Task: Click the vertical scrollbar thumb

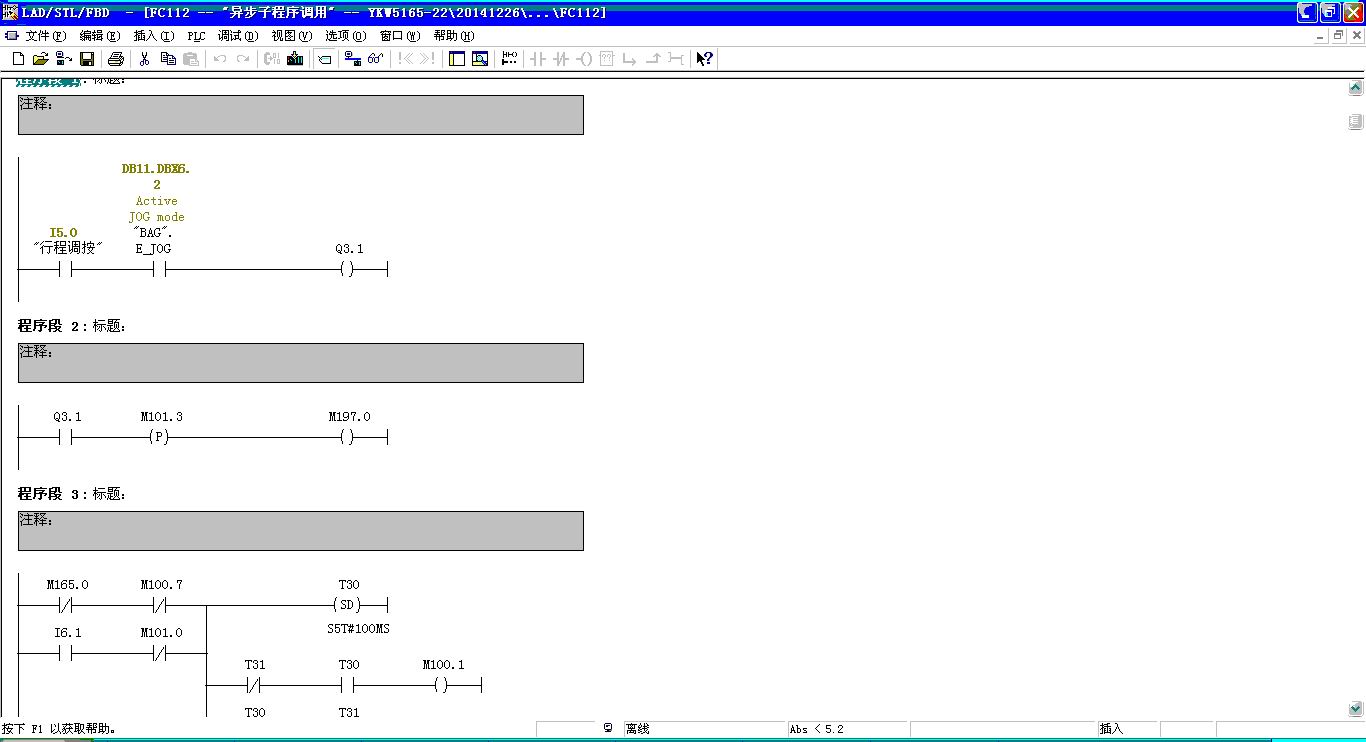Action: [x=1356, y=122]
